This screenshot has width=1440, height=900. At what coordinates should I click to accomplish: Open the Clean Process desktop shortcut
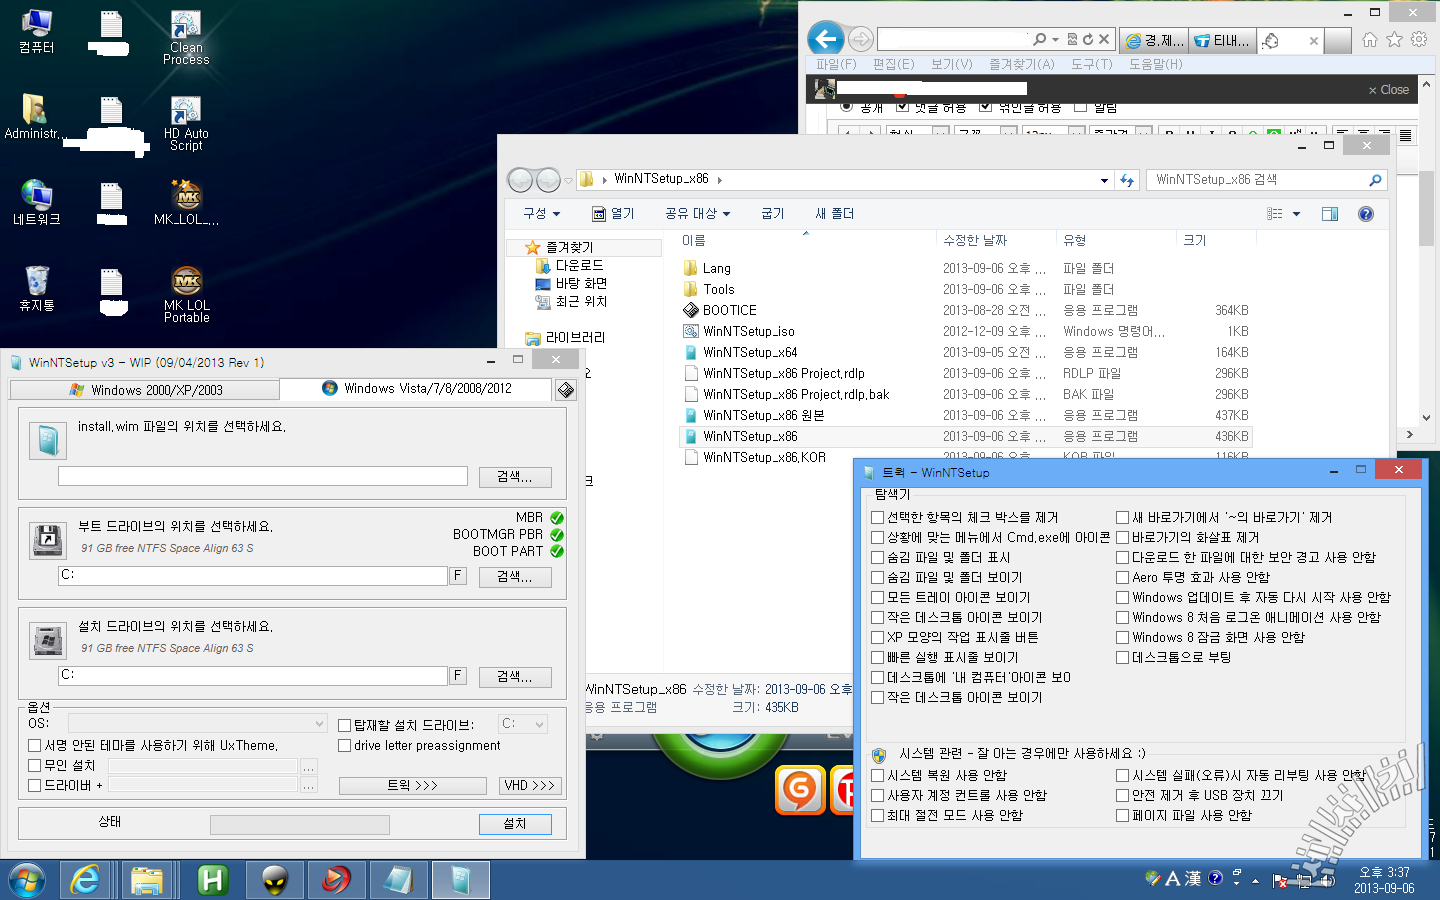point(186,38)
